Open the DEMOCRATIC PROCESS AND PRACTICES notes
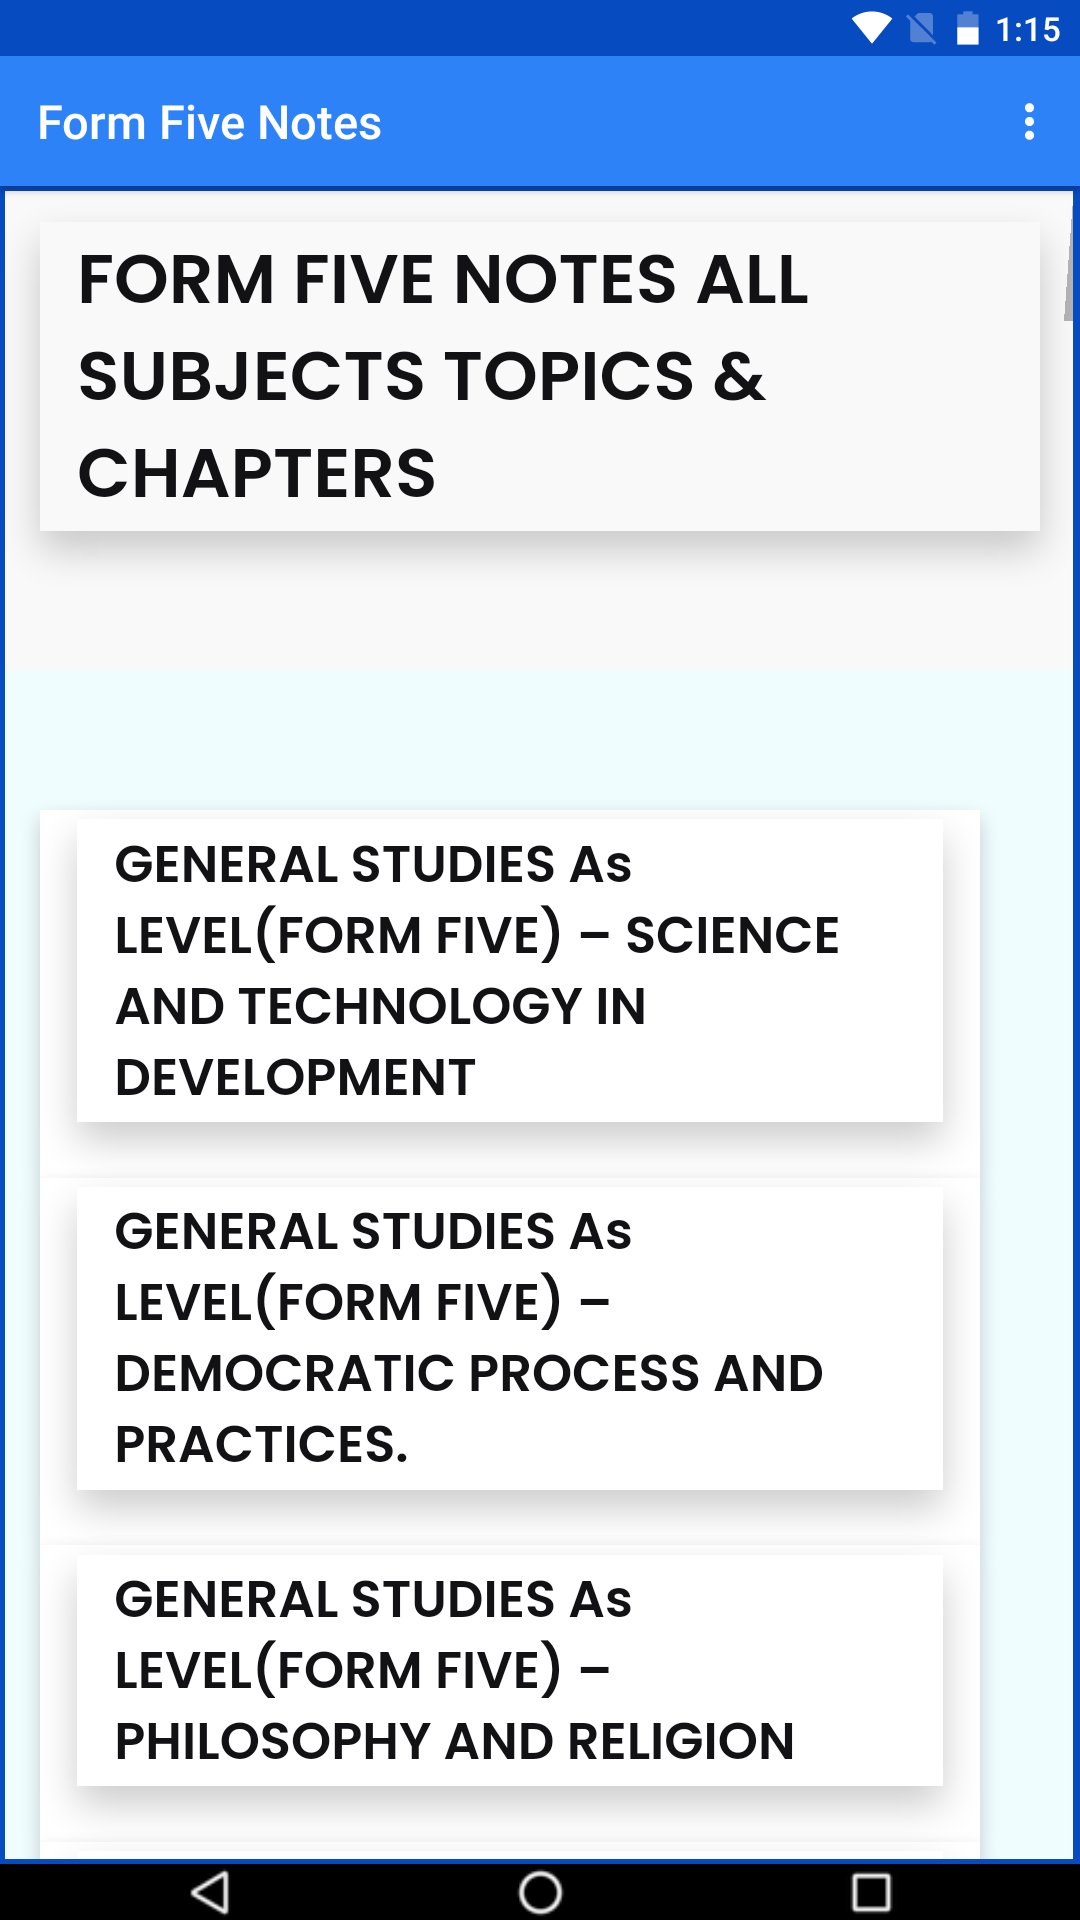The image size is (1080, 1920). pos(510,1335)
